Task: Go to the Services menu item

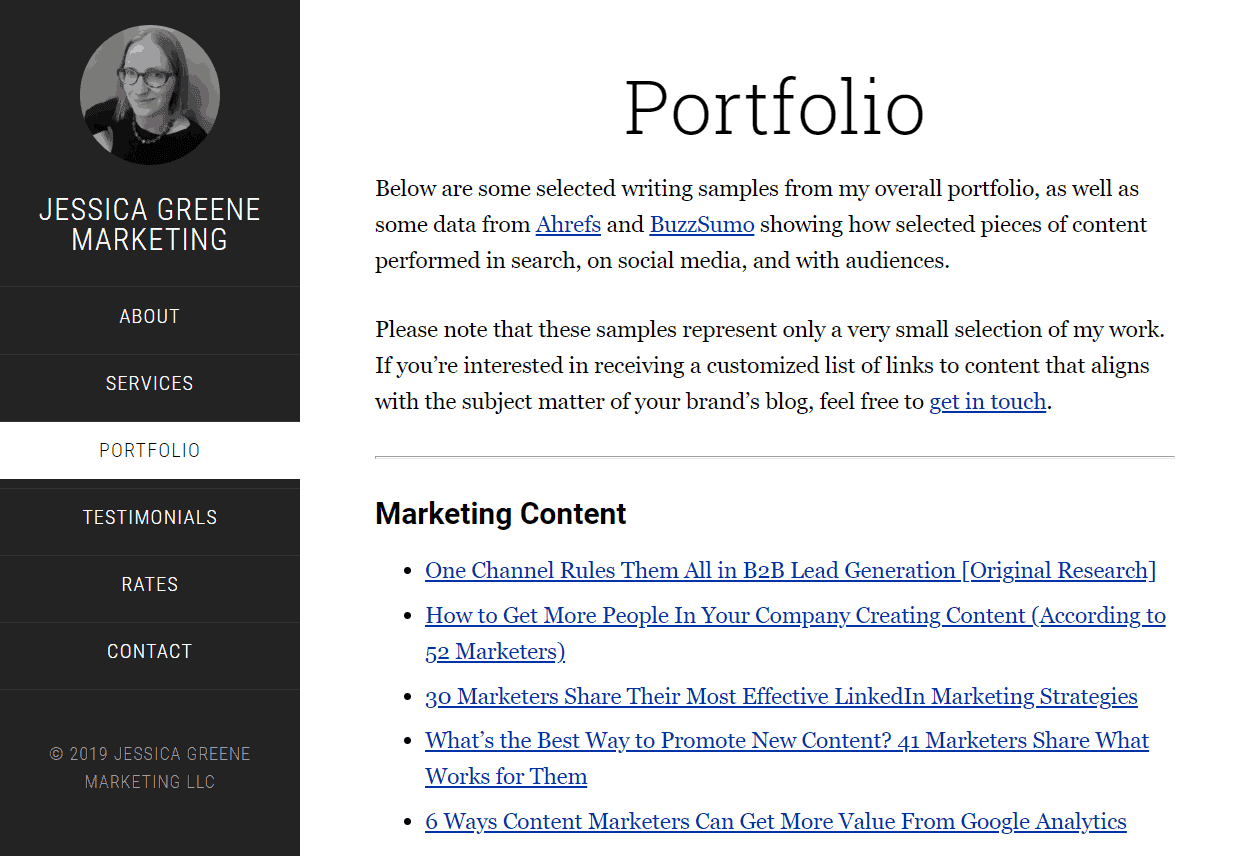Action: click(x=150, y=383)
